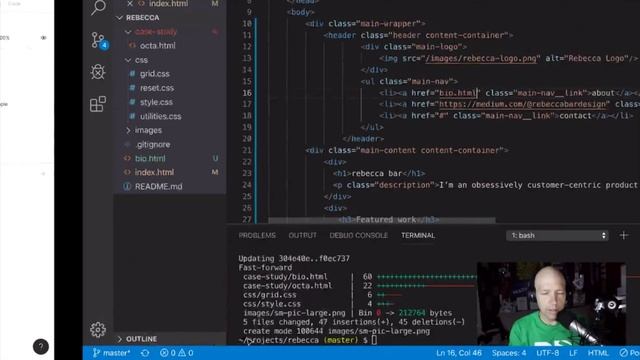This screenshot has height=360, width=640.
Task: Open errors and warnings count in status bar
Action: 176,353
